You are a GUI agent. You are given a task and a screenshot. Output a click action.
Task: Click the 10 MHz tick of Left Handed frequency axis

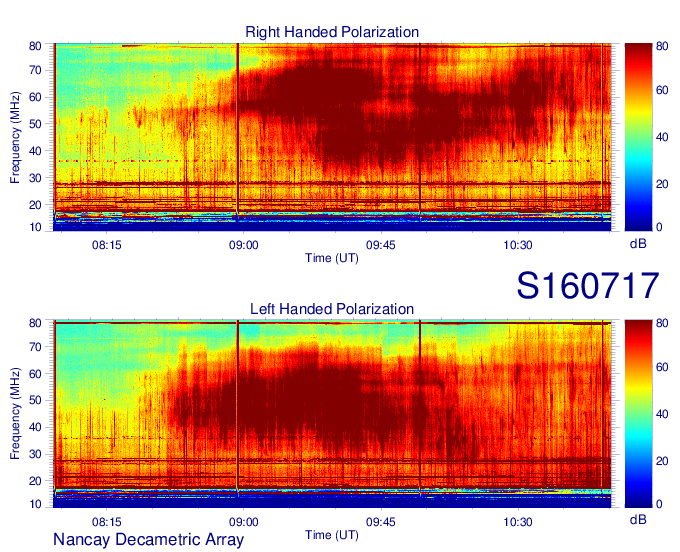click(35, 504)
